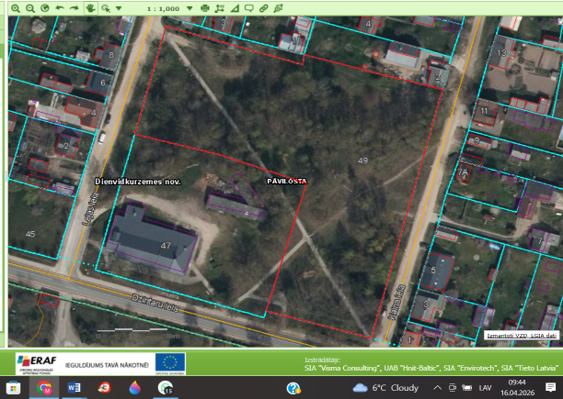Open the map scale 1:1,000 dropdown

pos(190,8)
